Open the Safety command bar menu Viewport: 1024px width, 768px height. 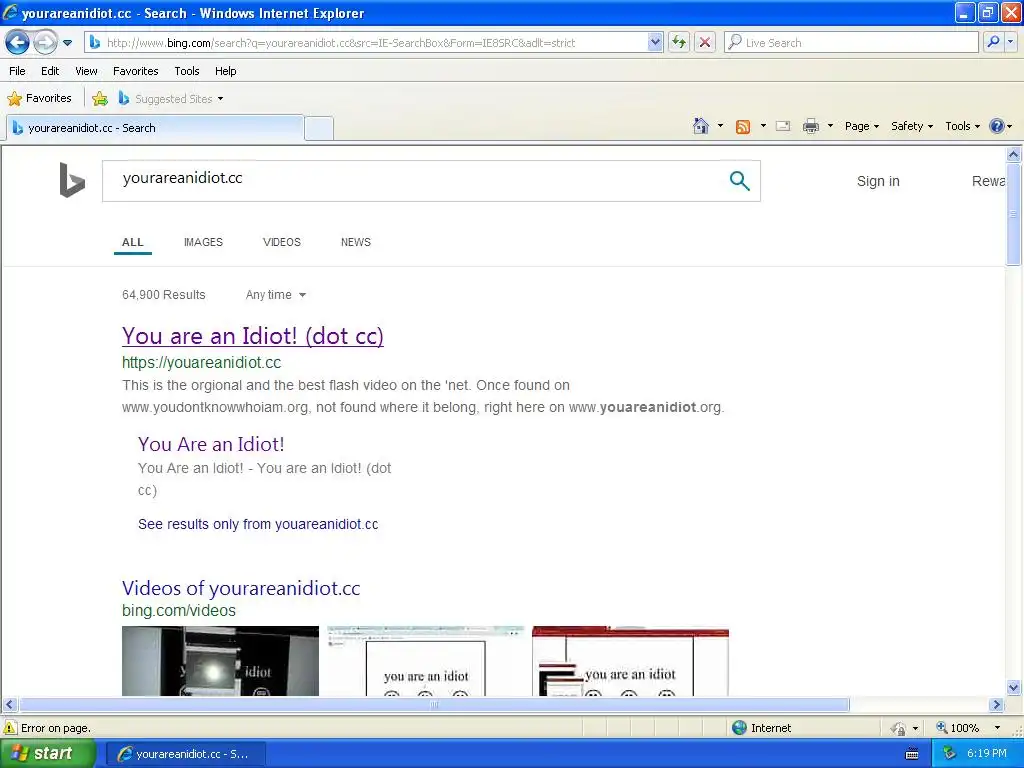pyautogui.click(x=912, y=126)
